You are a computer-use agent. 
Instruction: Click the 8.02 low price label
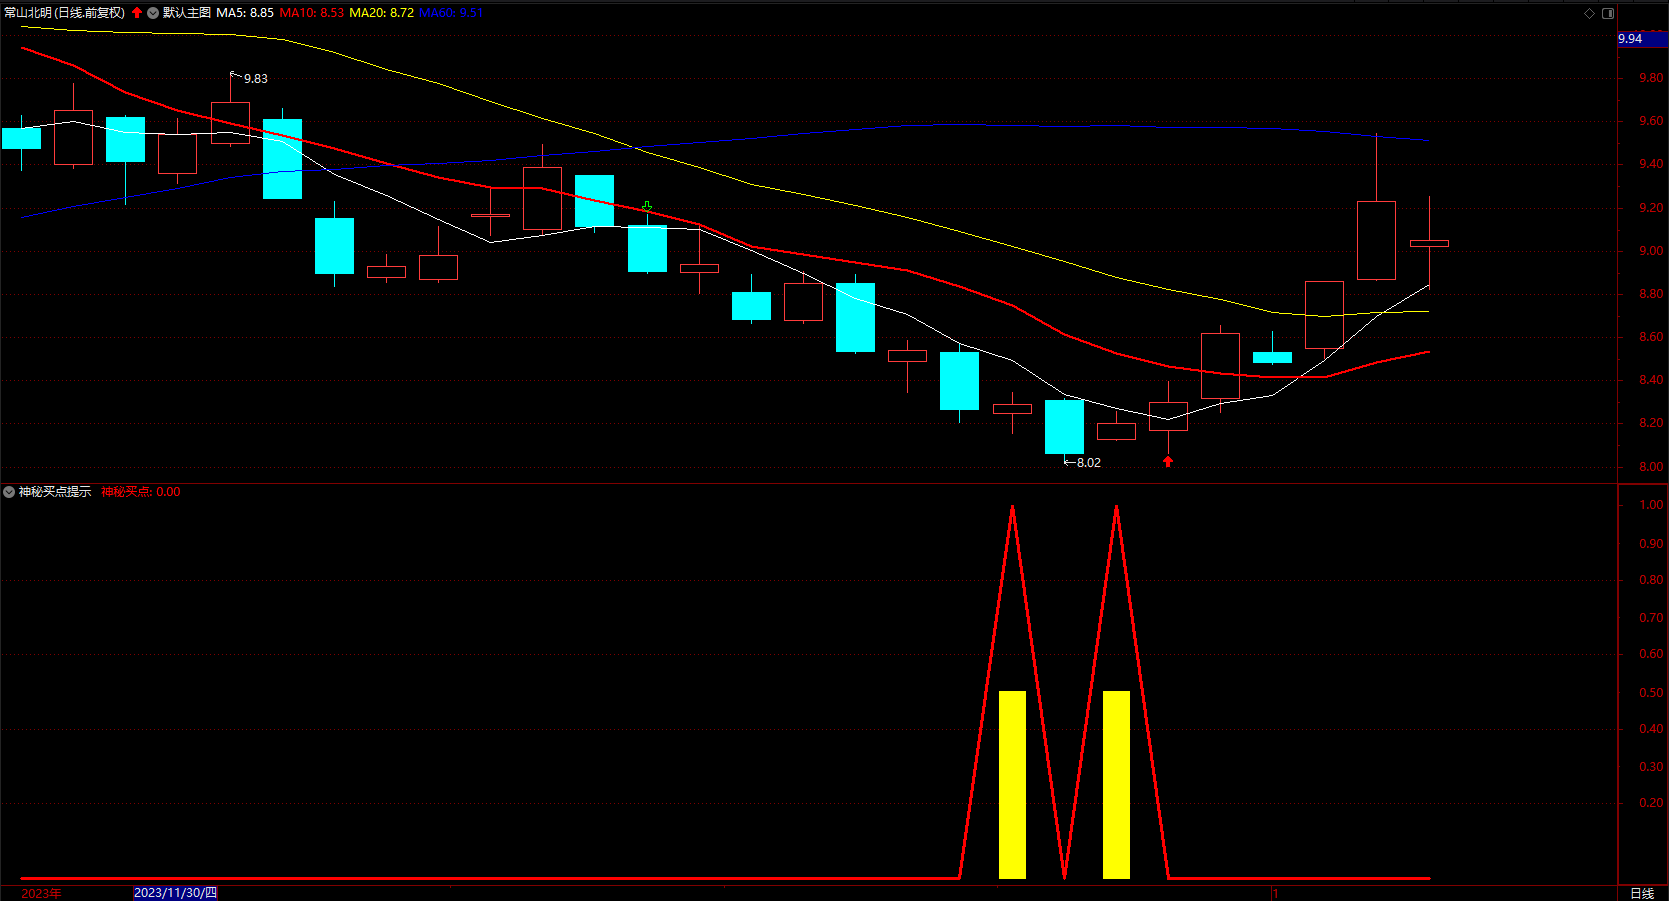tap(1088, 463)
